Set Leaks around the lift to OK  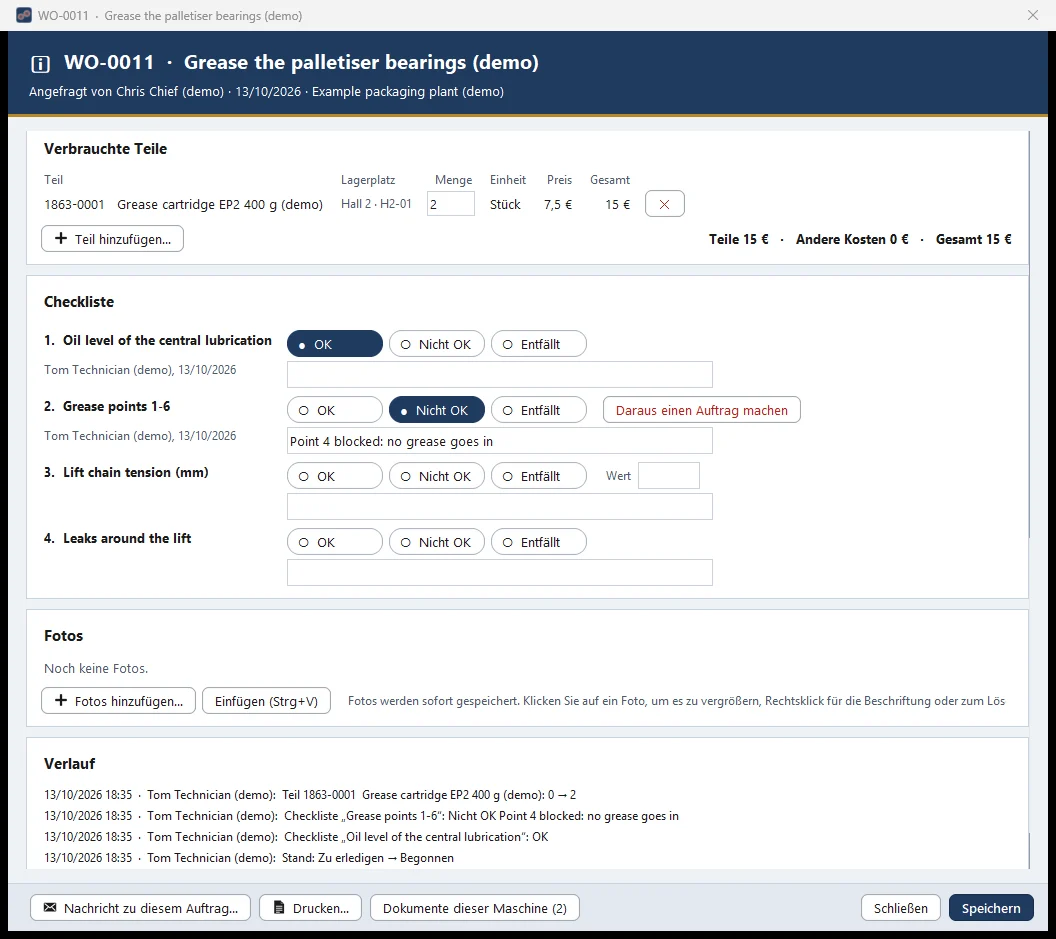pyautogui.click(x=335, y=542)
